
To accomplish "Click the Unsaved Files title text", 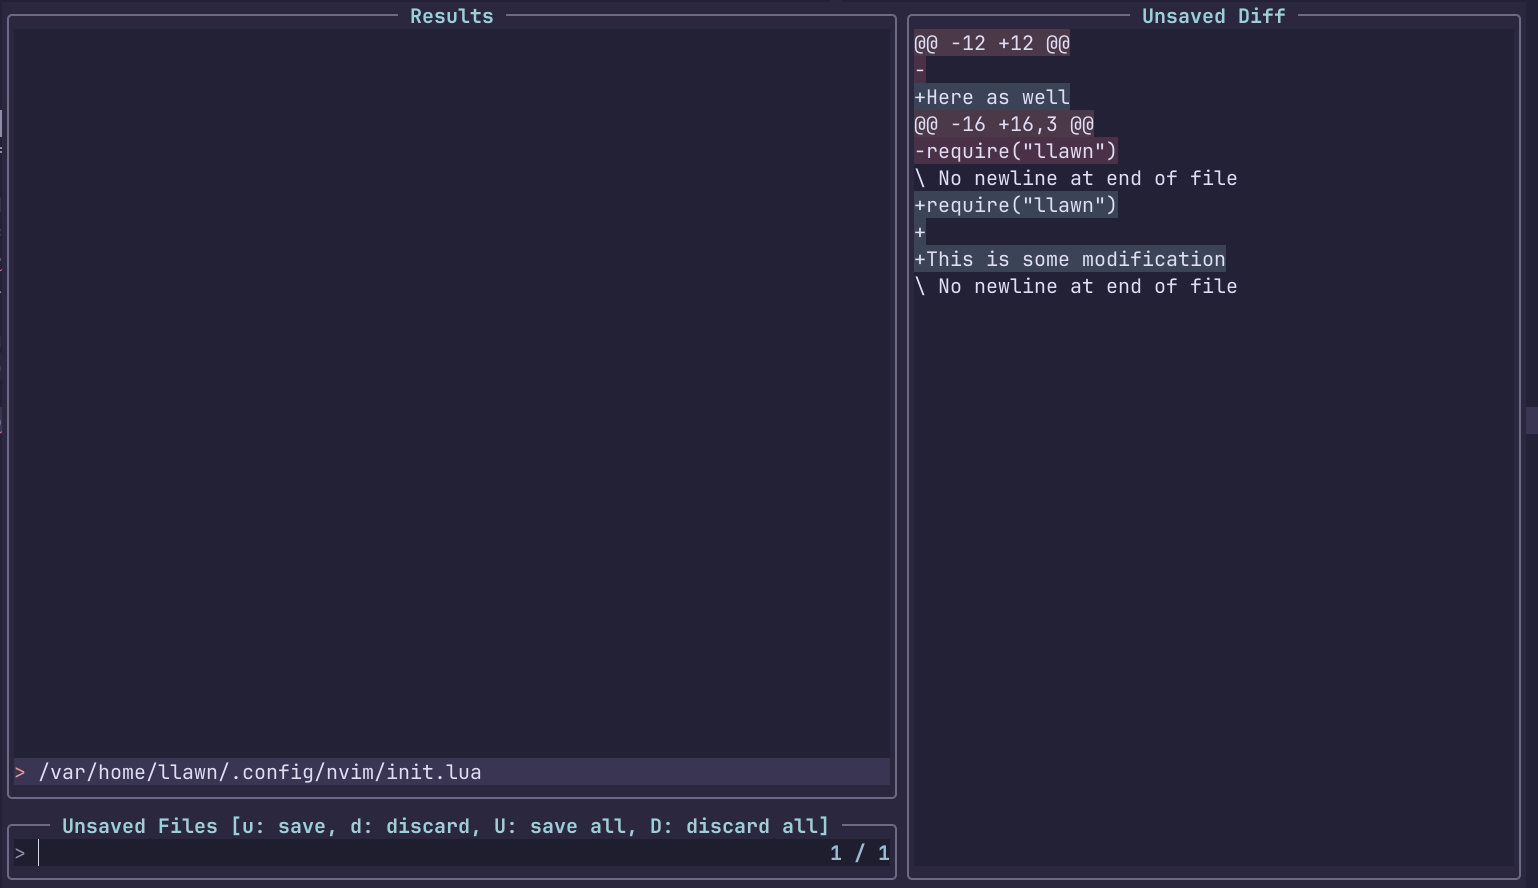I will coord(139,826).
